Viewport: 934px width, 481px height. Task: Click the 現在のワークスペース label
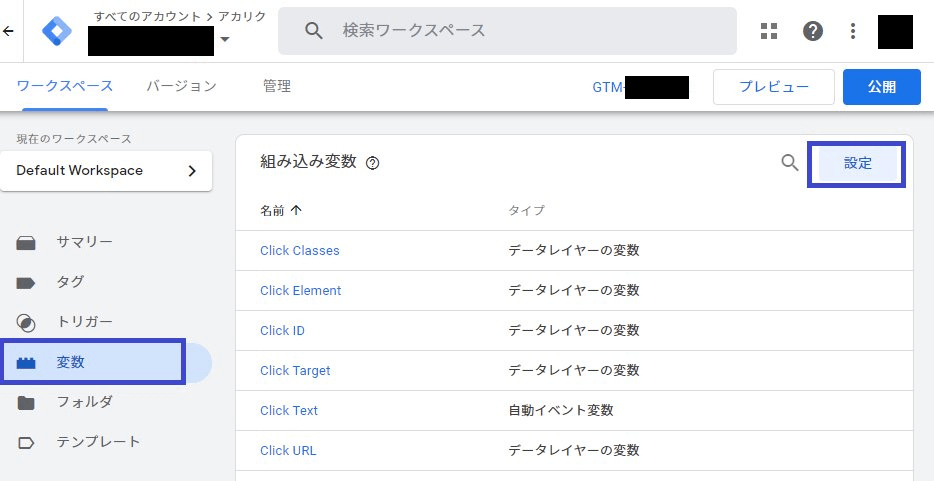(74, 139)
